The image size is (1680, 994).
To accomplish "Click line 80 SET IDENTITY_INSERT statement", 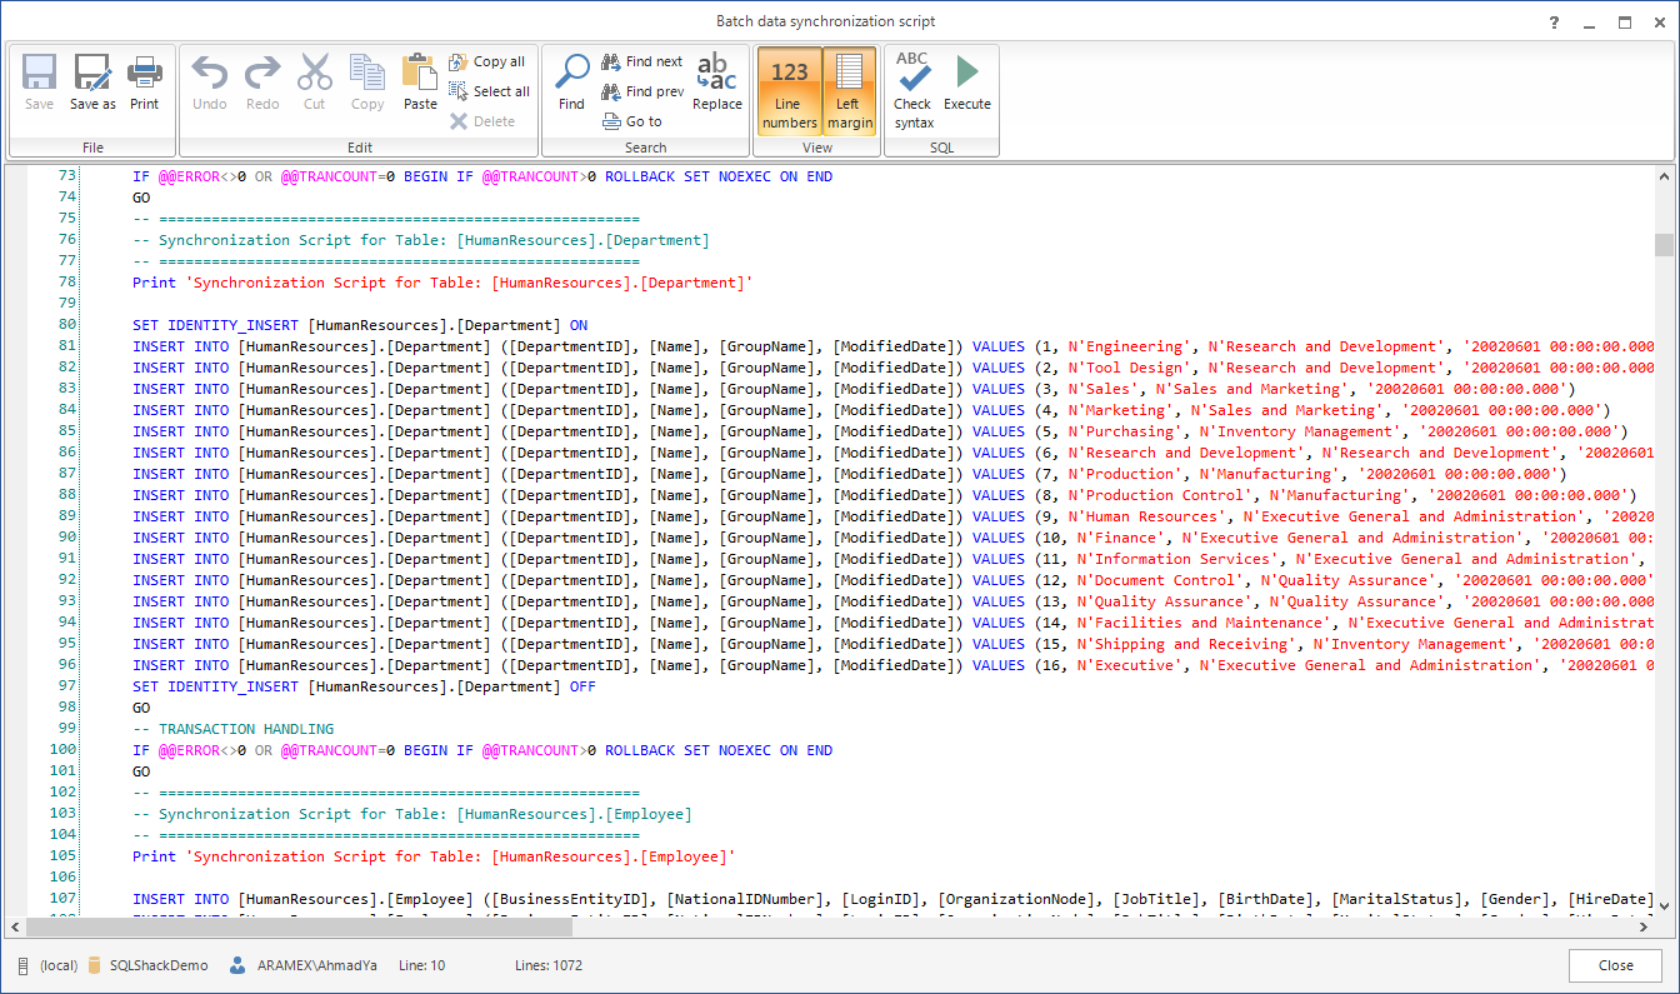I will coord(360,326).
